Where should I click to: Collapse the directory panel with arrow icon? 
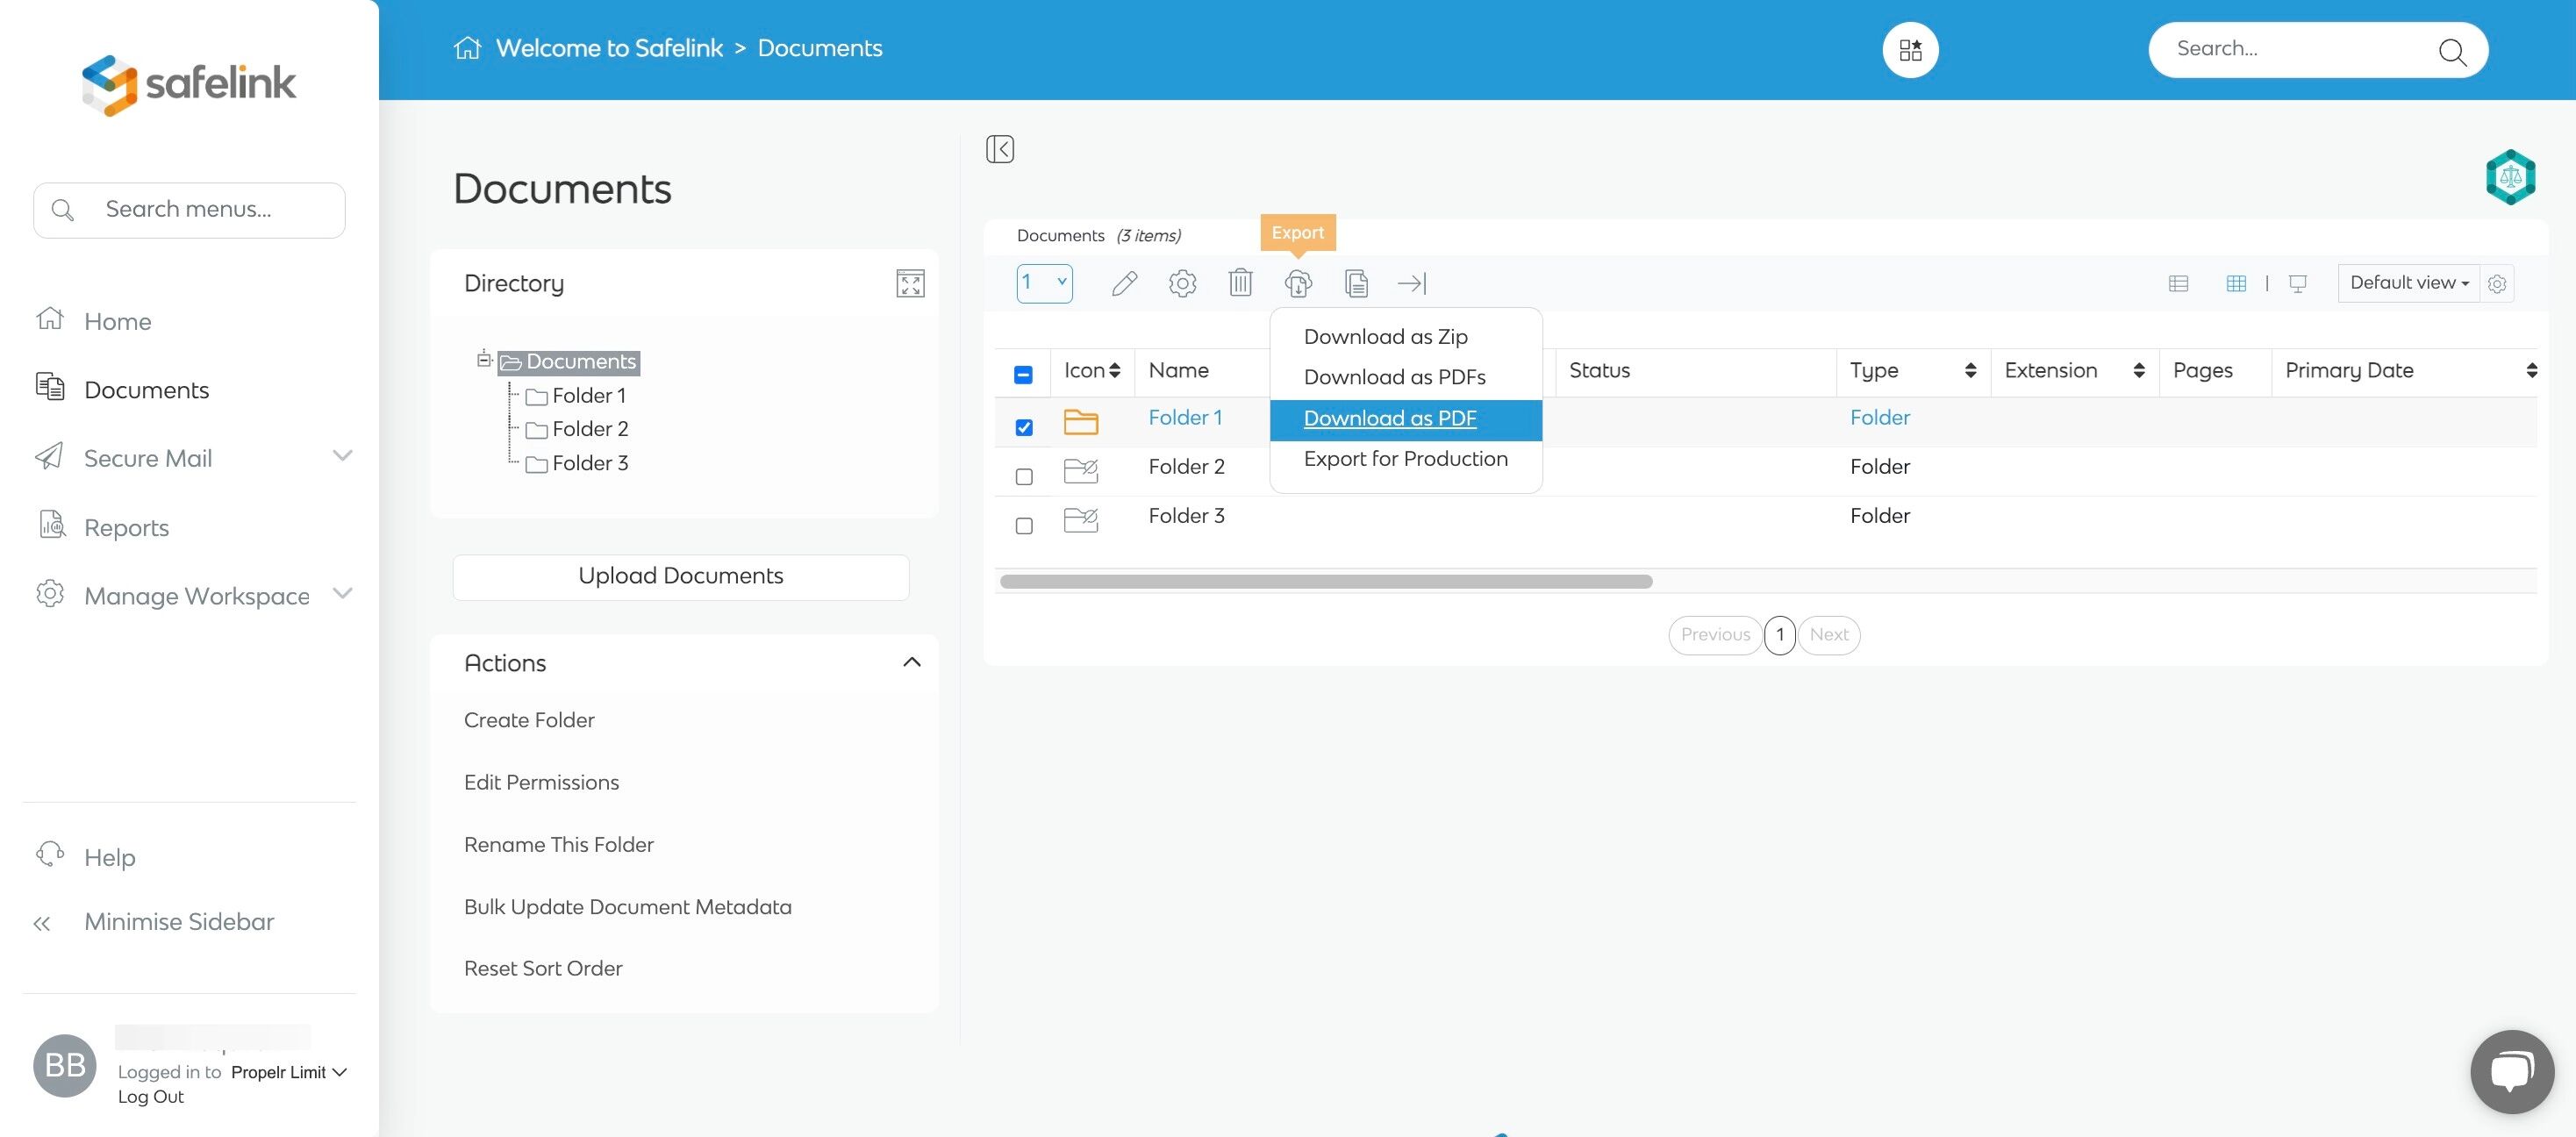click(999, 149)
